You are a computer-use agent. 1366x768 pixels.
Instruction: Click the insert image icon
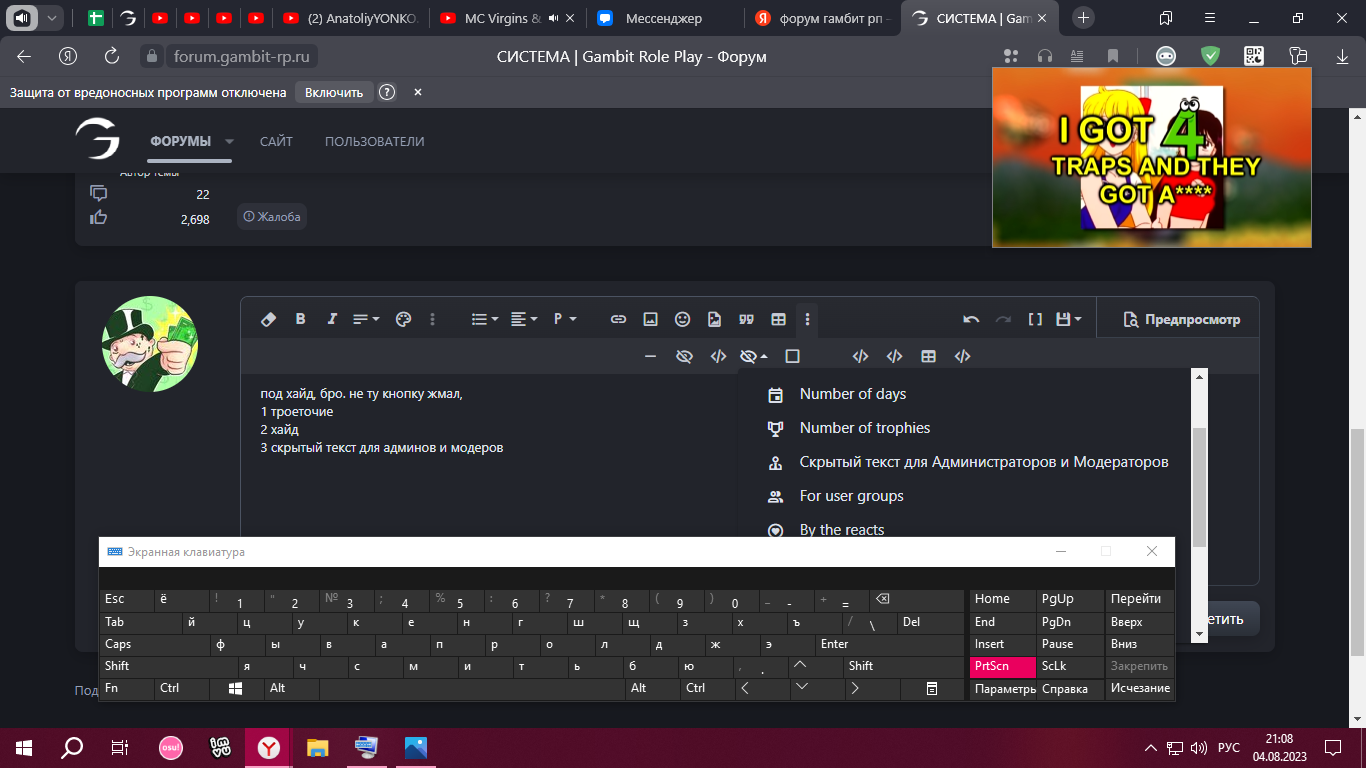tap(650, 319)
